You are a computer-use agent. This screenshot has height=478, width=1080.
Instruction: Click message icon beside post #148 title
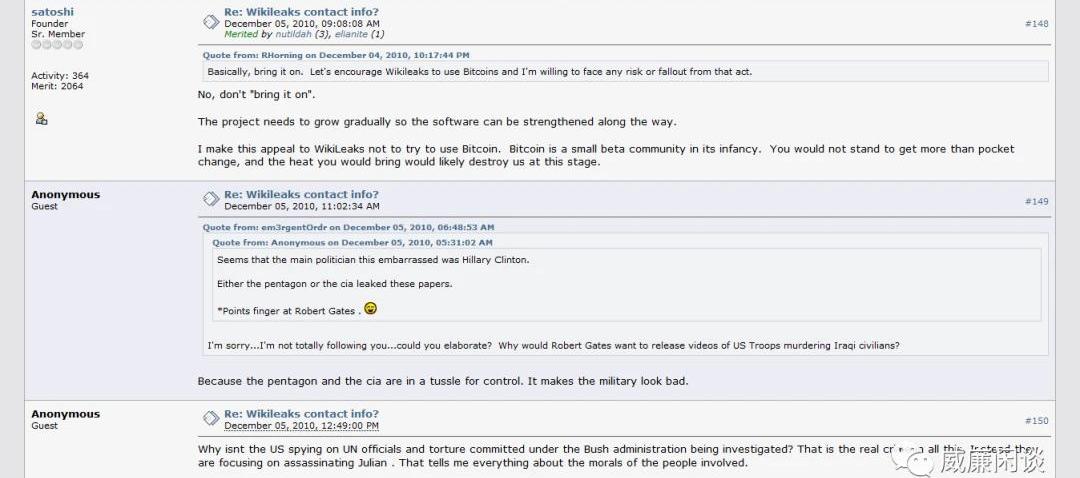(x=211, y=23)
